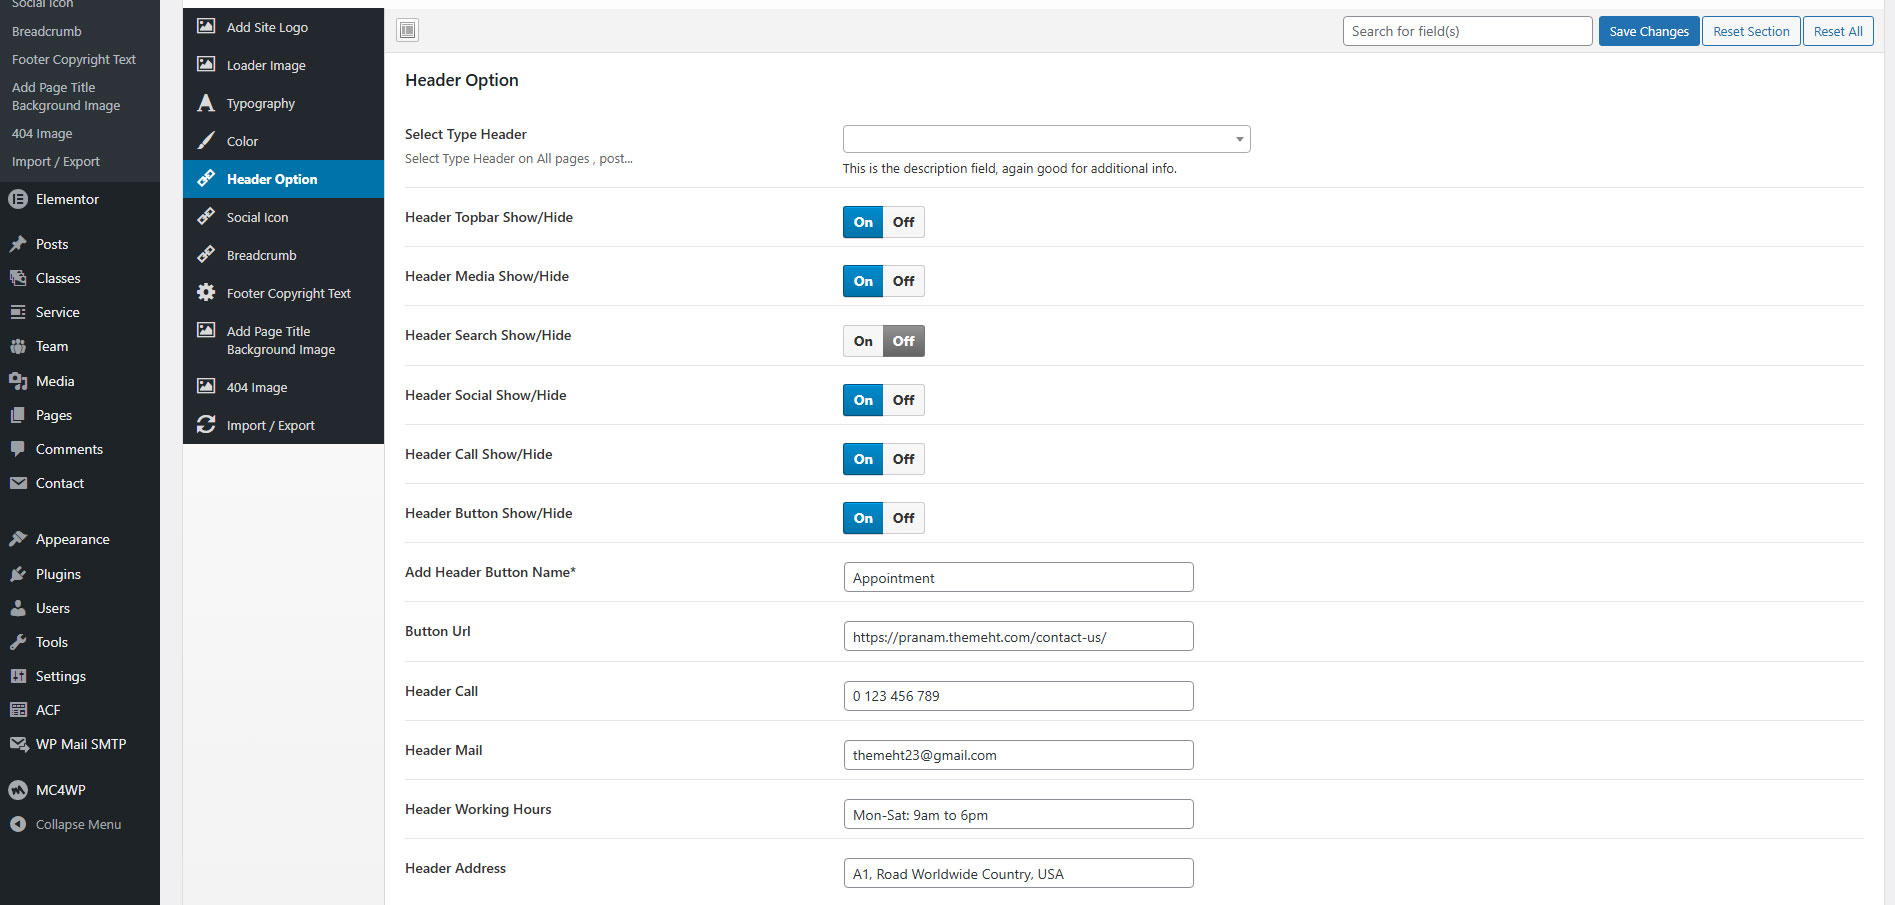1895x905 pixels.
Task: Open the Social Icon settings section
Action: [x=257, y=217]
